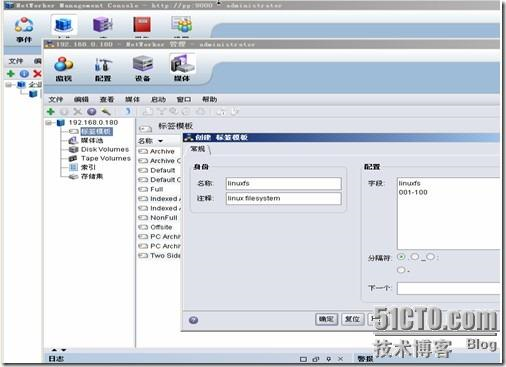Click 确定 button in the dialog
Screen dimensions: 506x367
[x=326, y=319]
